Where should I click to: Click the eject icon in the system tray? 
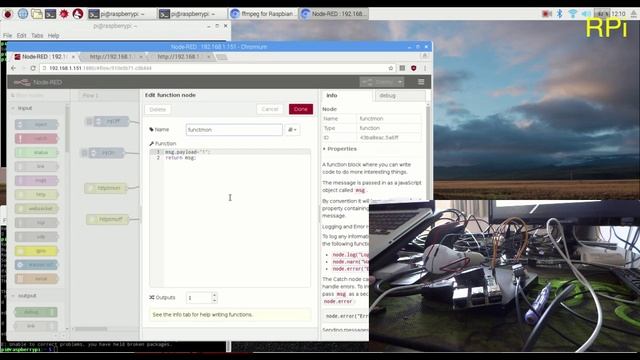coord(633,14)
